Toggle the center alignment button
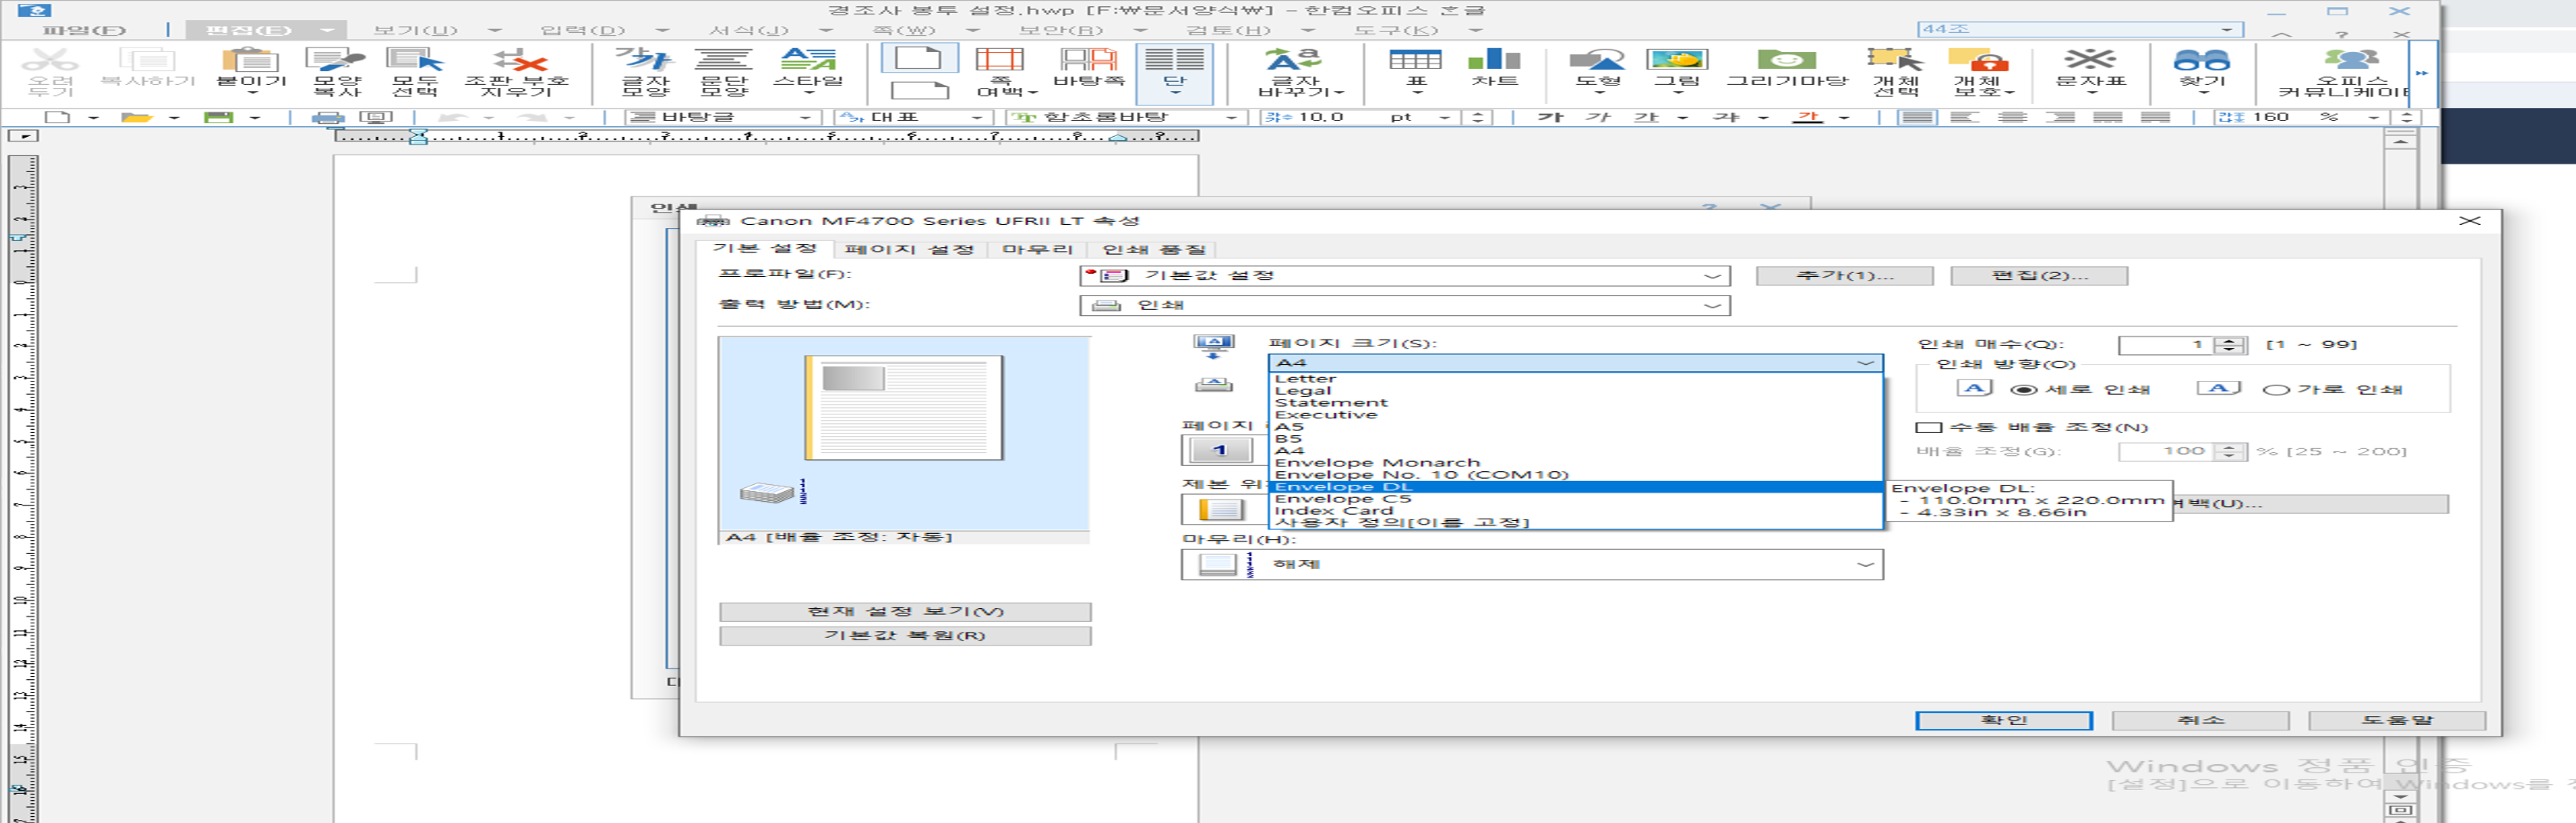2576x823 pixels. (2012, 117)
